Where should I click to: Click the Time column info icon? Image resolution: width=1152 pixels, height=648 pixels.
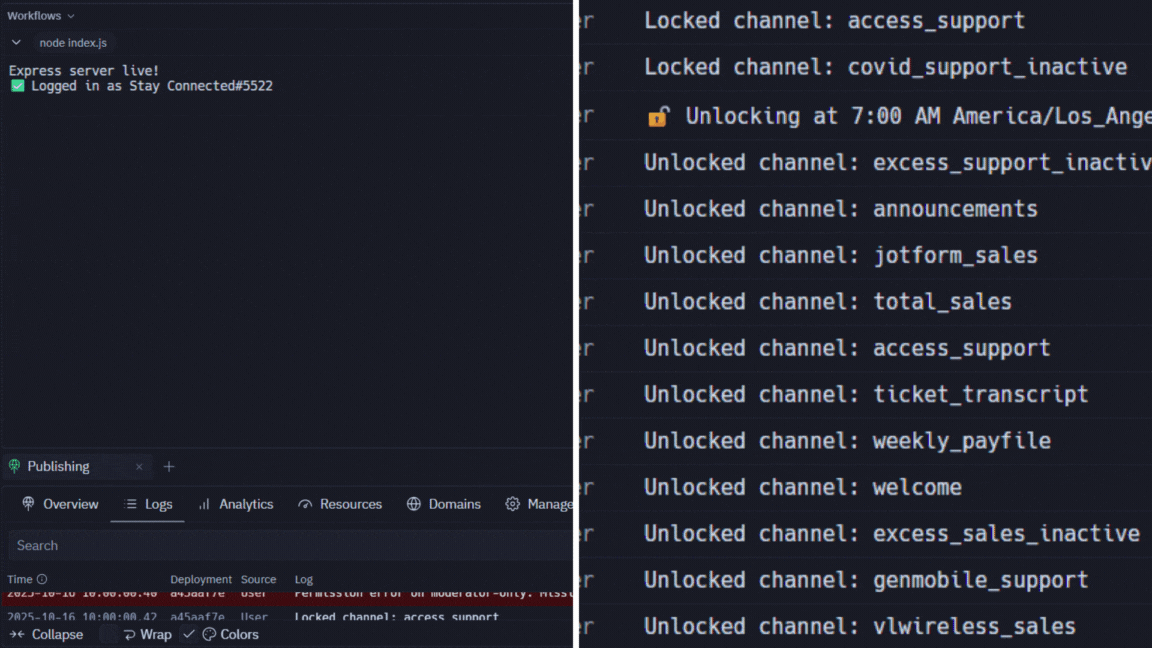coord(42,580)
